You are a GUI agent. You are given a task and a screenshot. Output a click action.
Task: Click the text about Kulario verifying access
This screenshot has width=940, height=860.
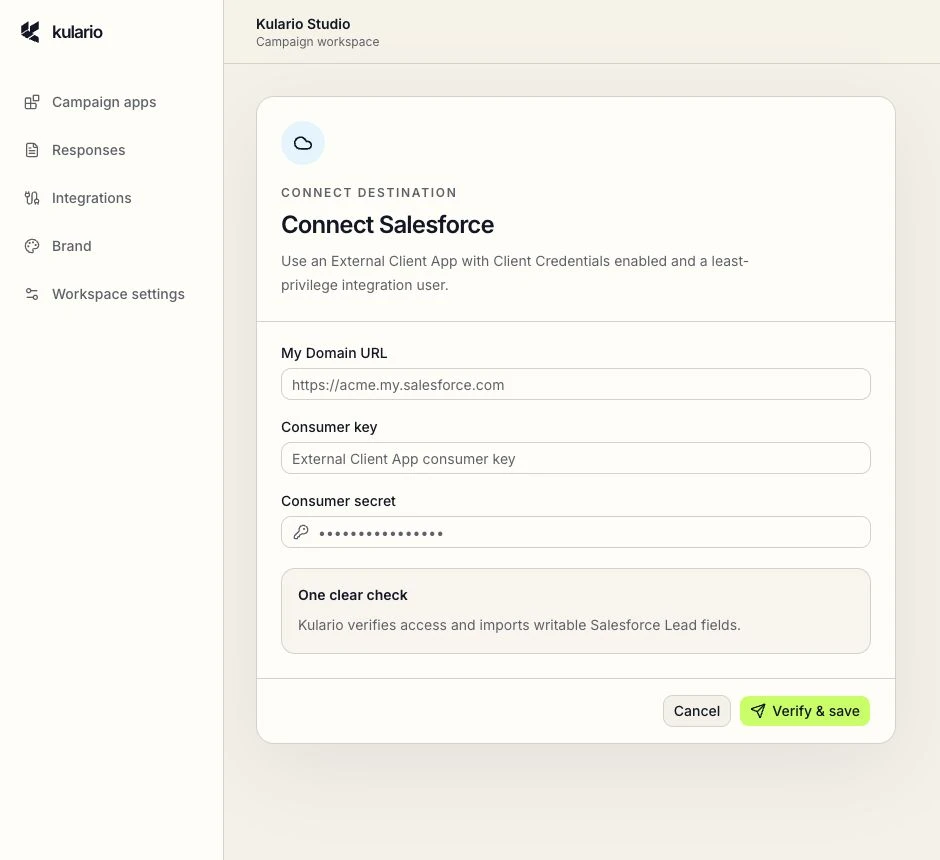[519, 625]
